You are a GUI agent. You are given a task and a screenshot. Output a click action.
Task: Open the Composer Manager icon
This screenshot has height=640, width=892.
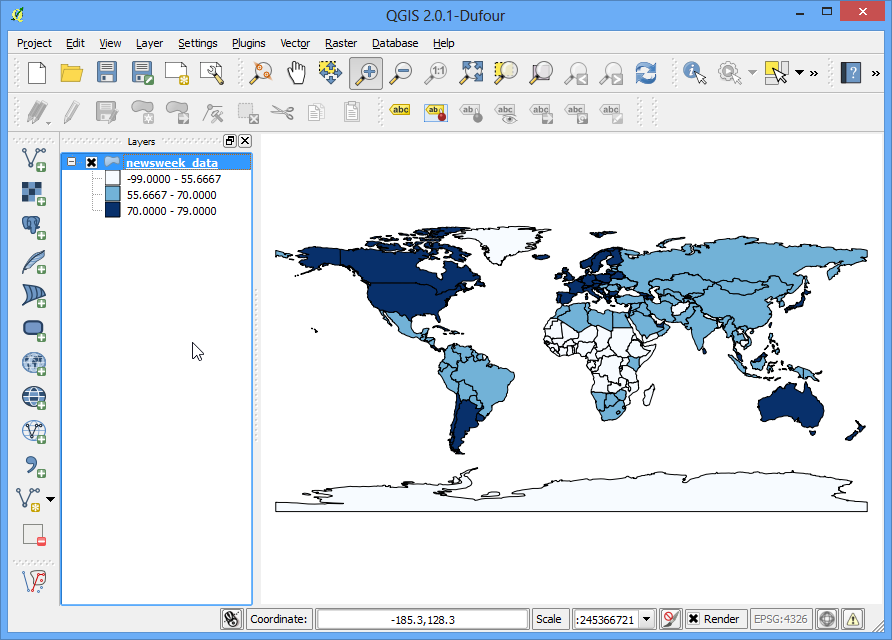pyautogui.click(x=212, y=73)
